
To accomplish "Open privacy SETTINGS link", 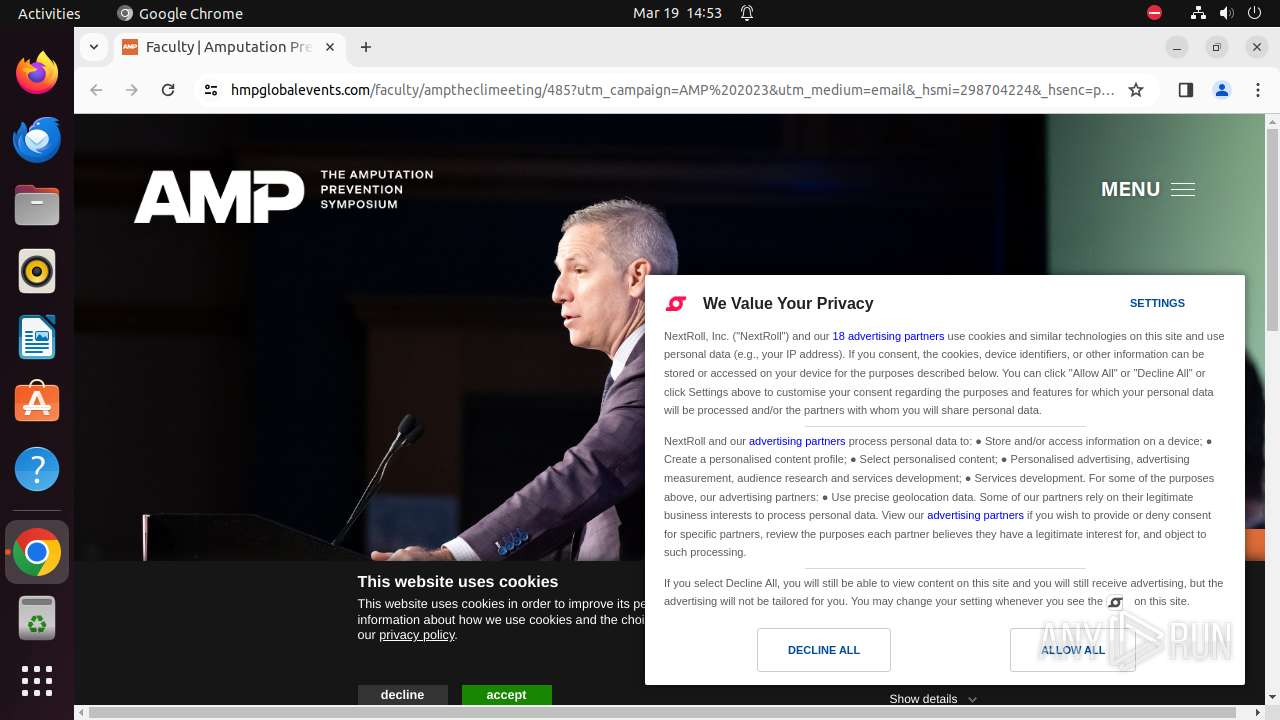I will [x=1157, y=303].
